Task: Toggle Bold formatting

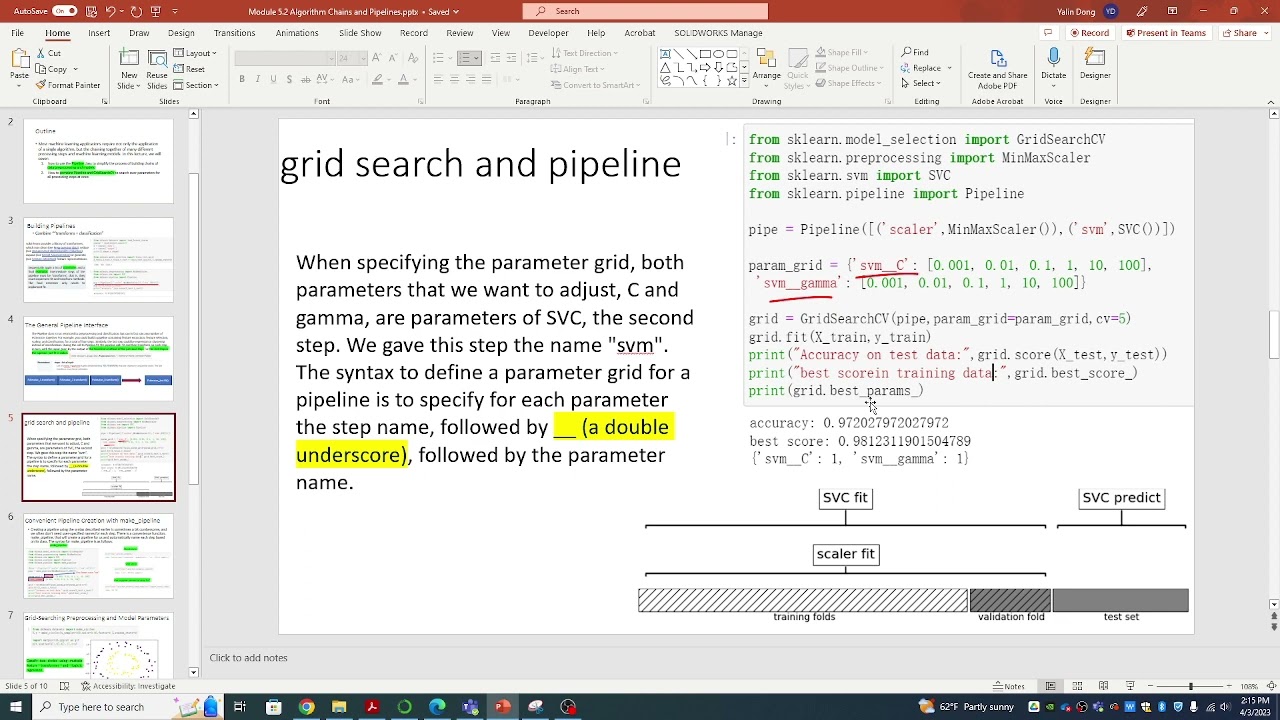Action: 242,80
